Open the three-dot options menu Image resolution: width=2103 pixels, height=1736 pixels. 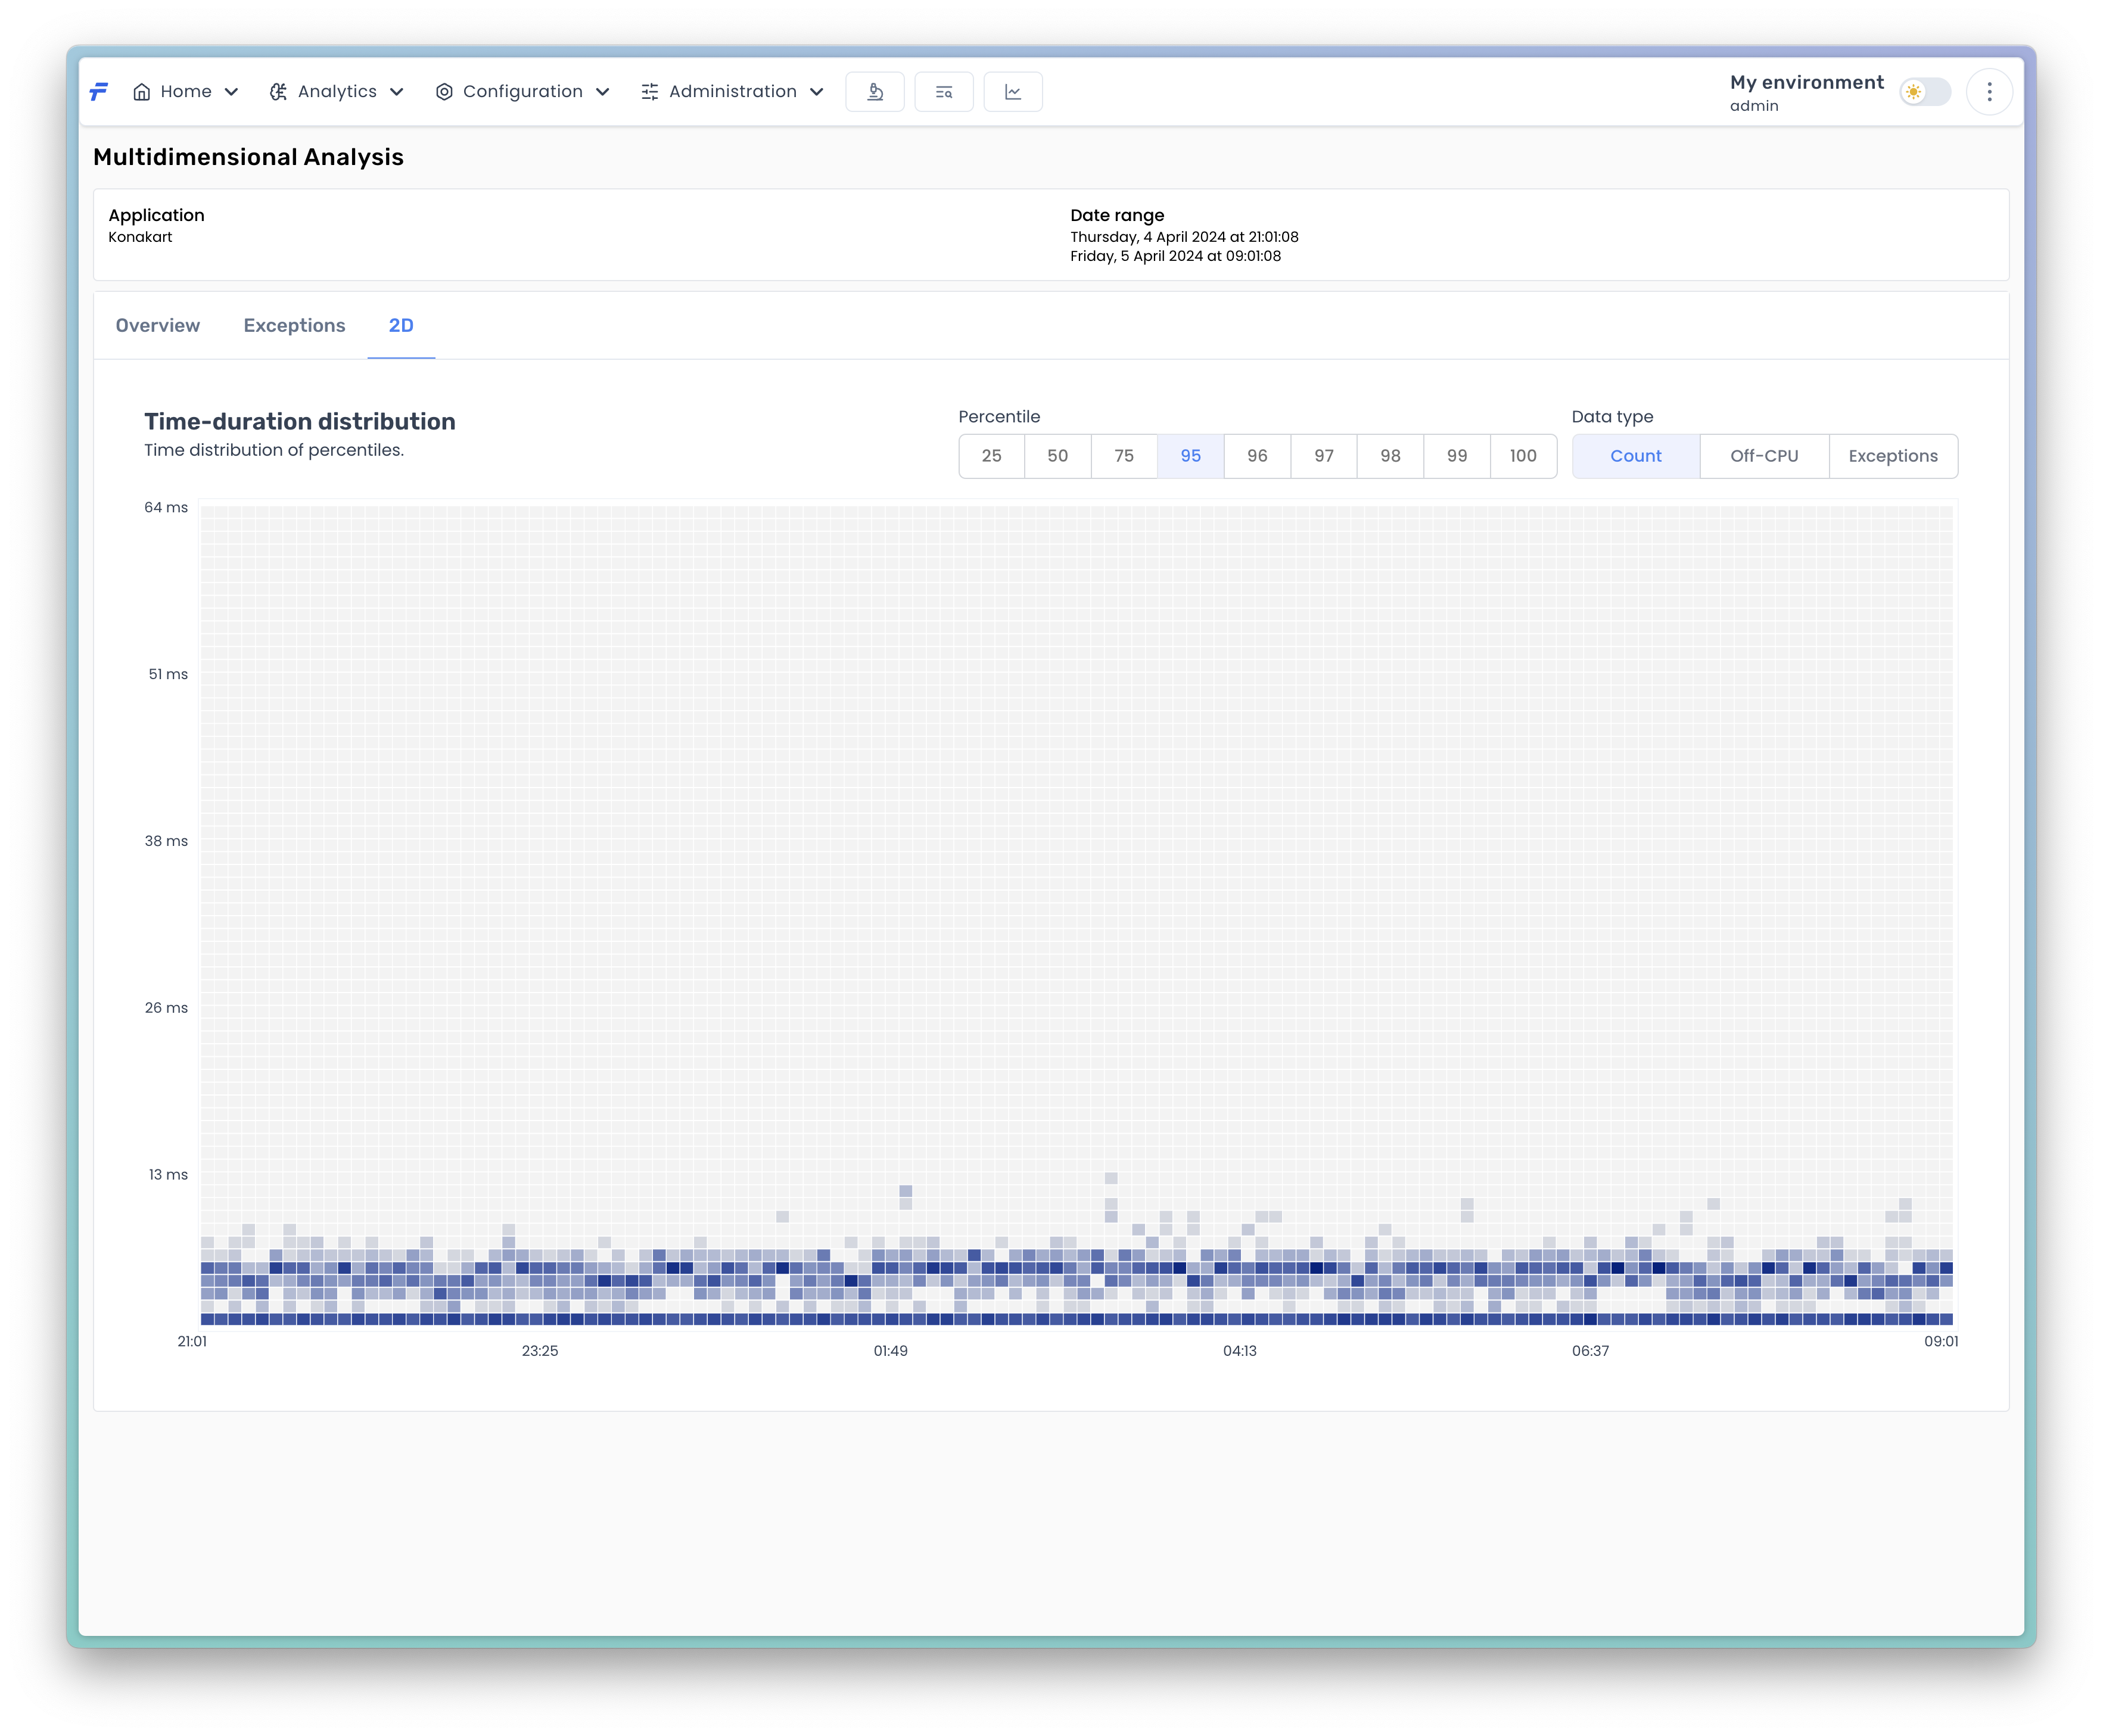(1989, 92)
